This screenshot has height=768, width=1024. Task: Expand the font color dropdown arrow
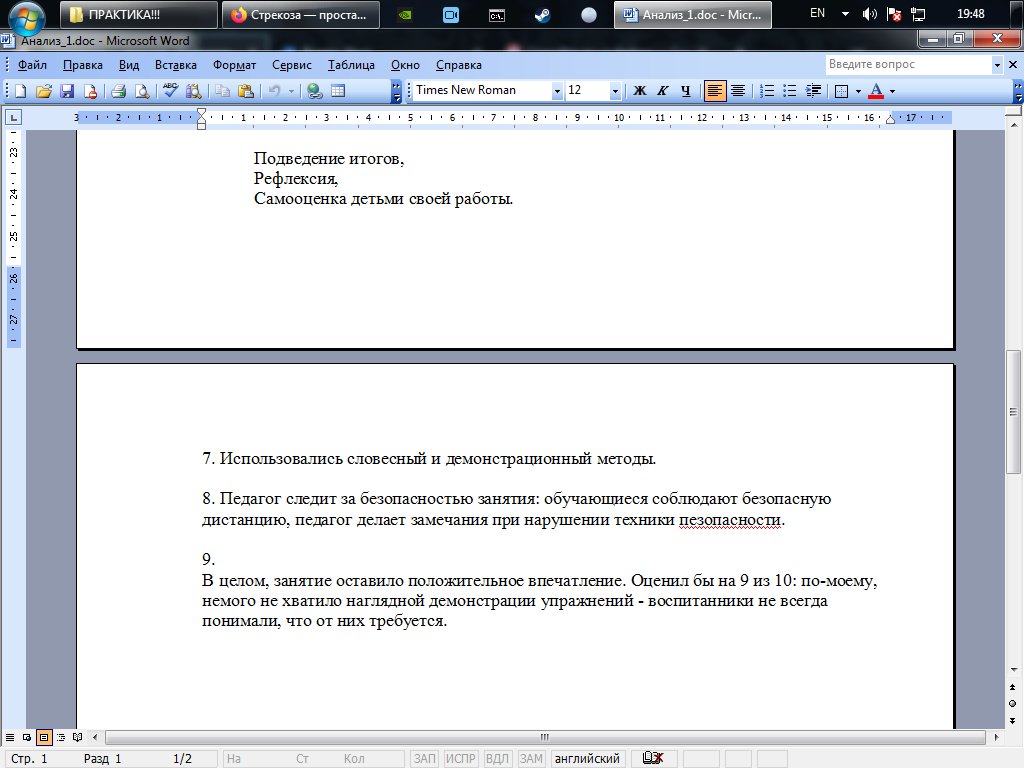(892, 91)
